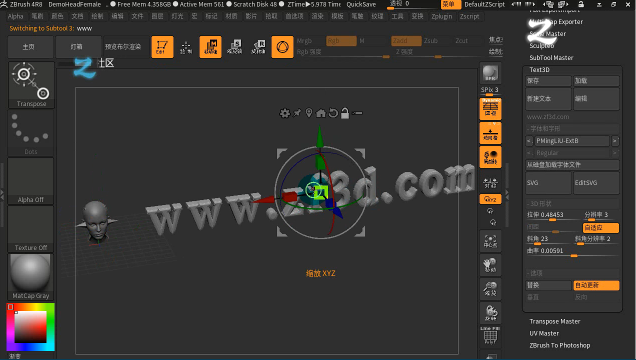The height and width of the screenshot is (360, 636).
Task: Expand the ZBrush To Photoshop plugin
Action: click(x=559, y=345)
